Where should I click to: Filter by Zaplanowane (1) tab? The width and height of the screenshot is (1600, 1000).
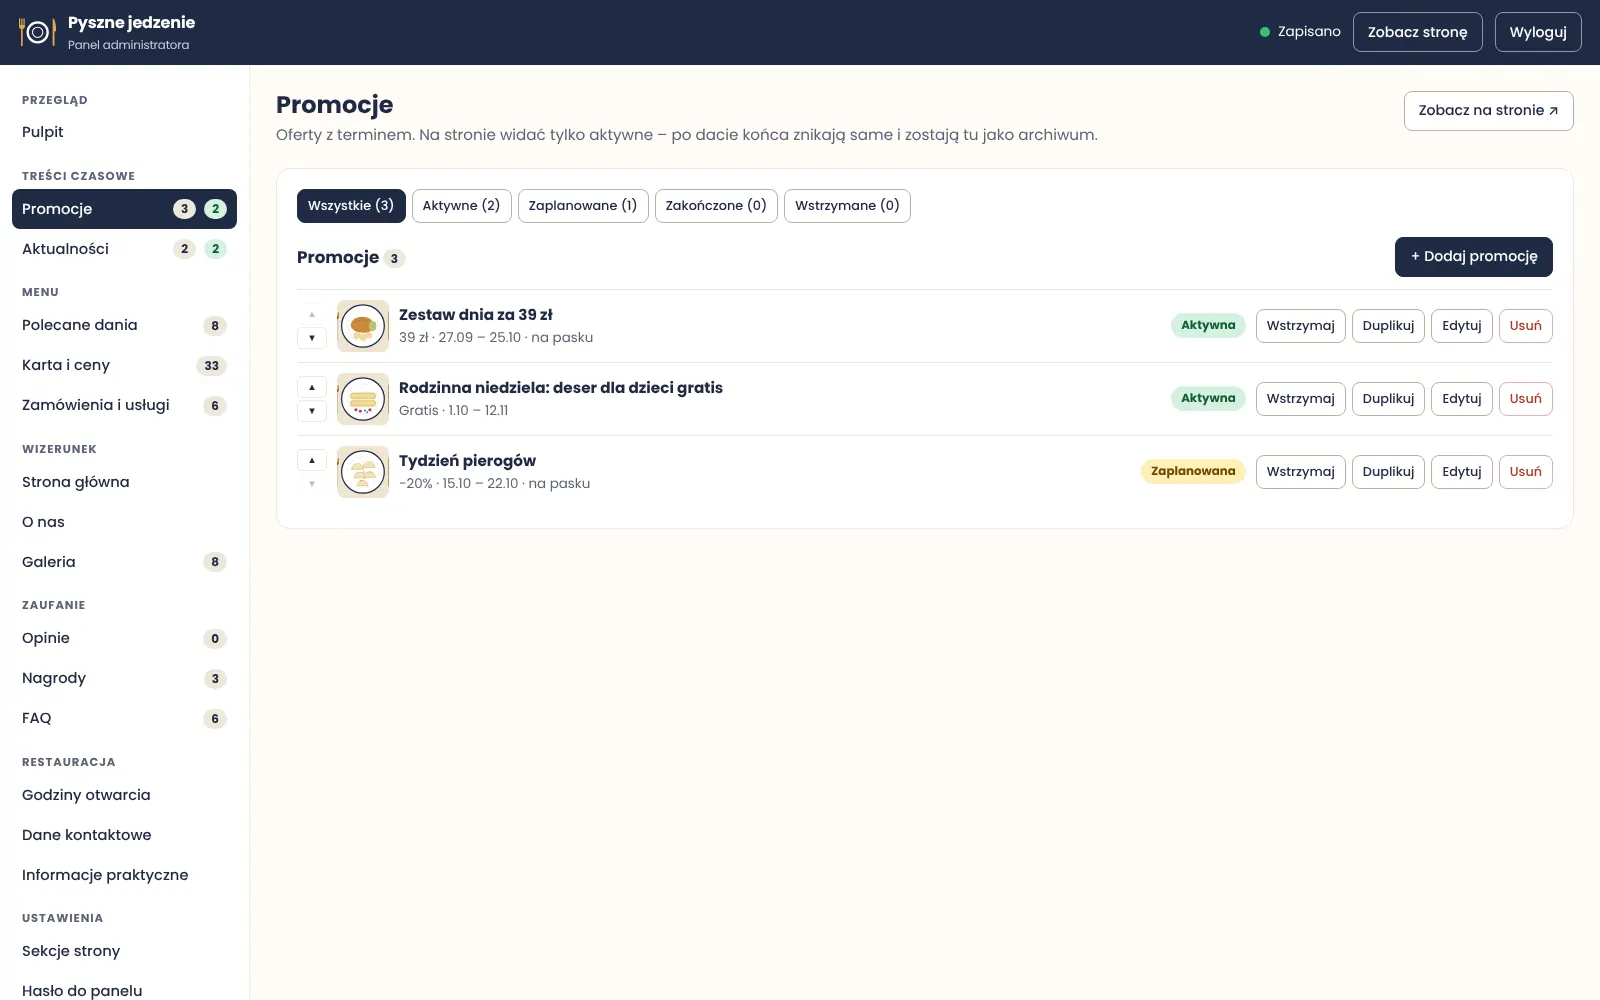click(583, 206)
